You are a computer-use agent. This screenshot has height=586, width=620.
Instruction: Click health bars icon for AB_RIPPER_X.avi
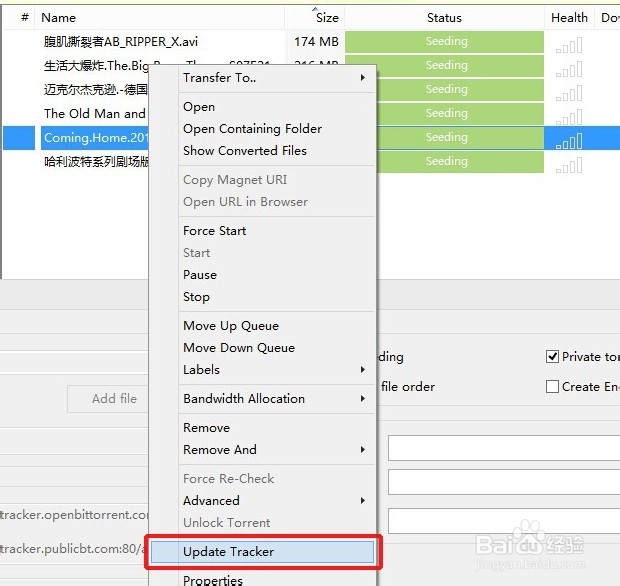568,44
